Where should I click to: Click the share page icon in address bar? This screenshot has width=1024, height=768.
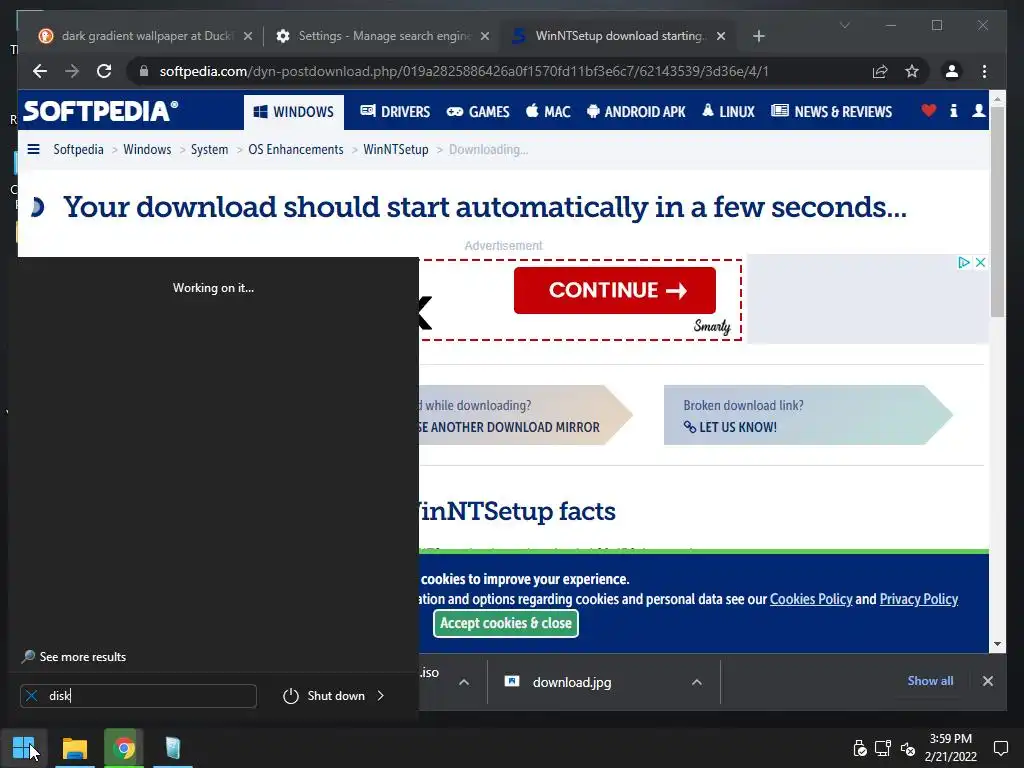tap(880, 71)
